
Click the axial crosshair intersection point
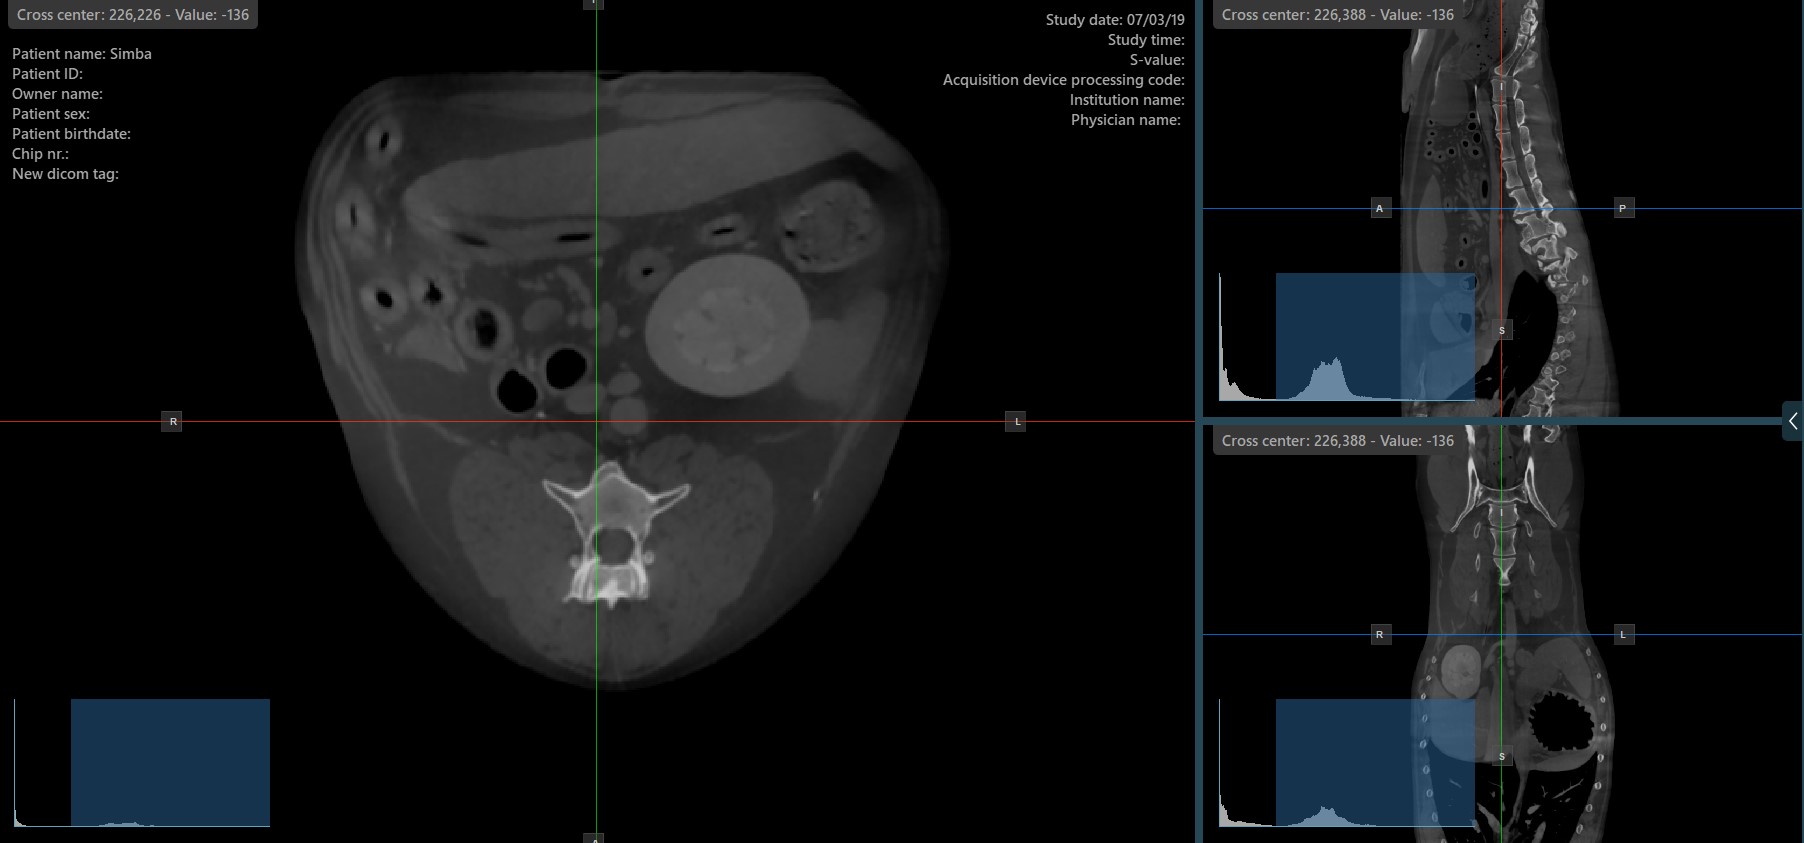click(x=597, y=422)
